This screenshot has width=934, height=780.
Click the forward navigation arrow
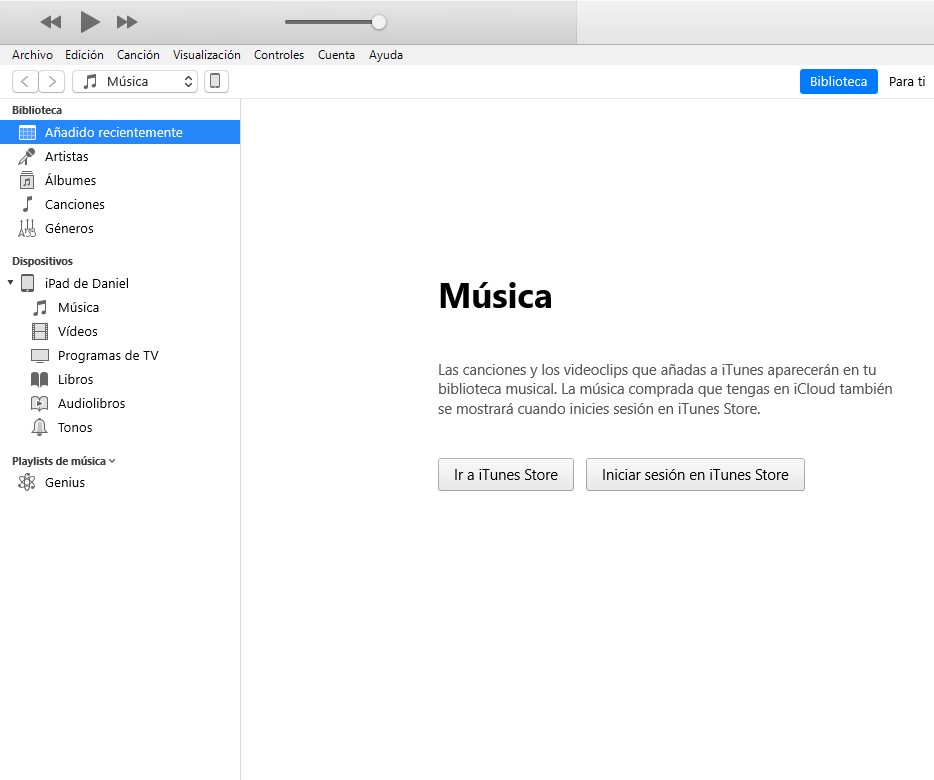click(x=52, y=81)
